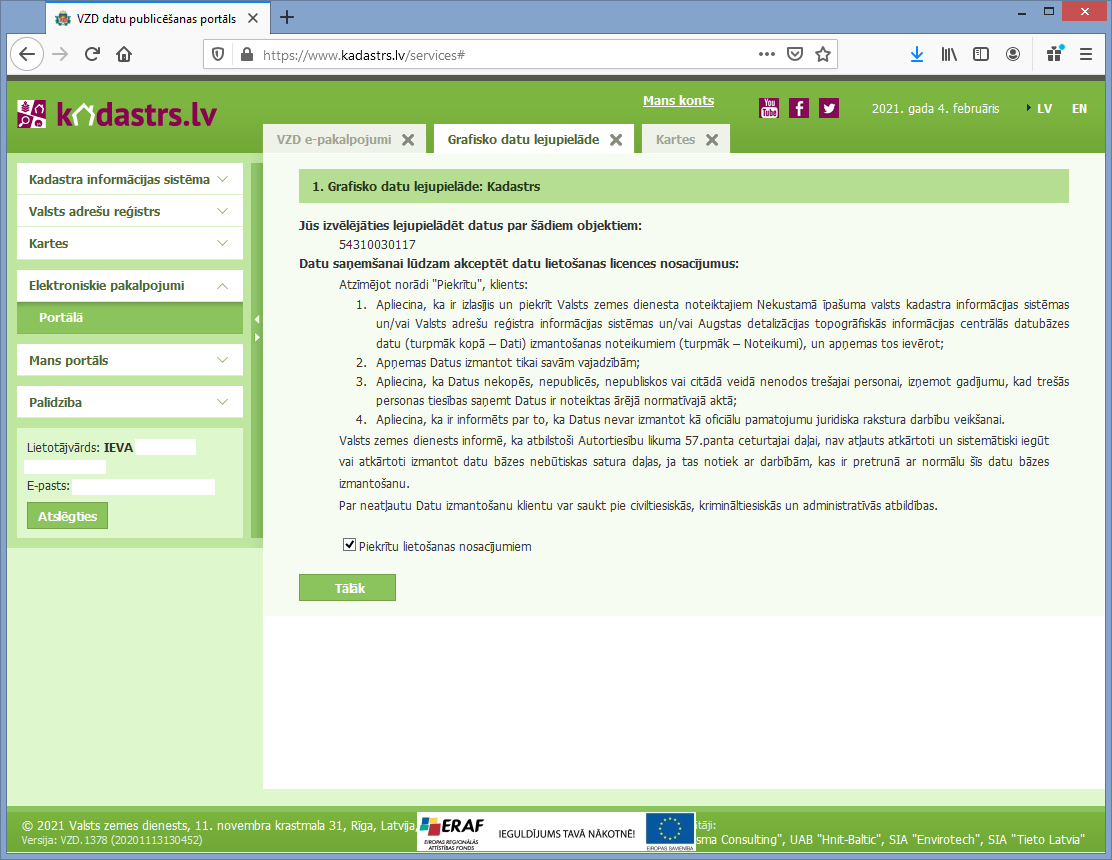This screenshot has height=860, width=1112.
Task: Open Firefox hamburger menu
Action: (x=1085, y=55)
